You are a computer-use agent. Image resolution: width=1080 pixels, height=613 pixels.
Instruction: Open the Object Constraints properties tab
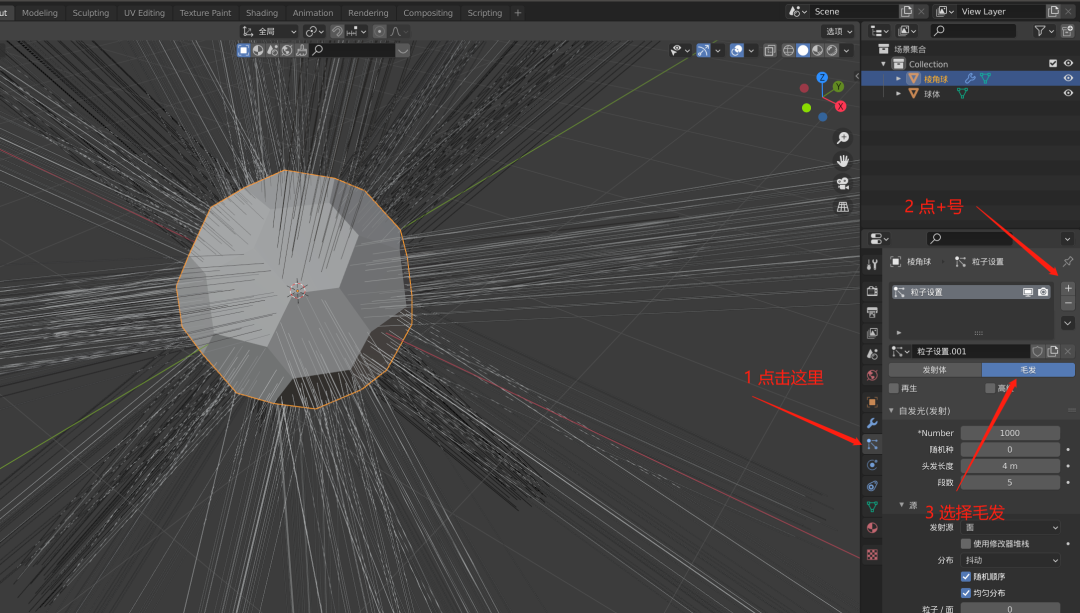point(872,486)
